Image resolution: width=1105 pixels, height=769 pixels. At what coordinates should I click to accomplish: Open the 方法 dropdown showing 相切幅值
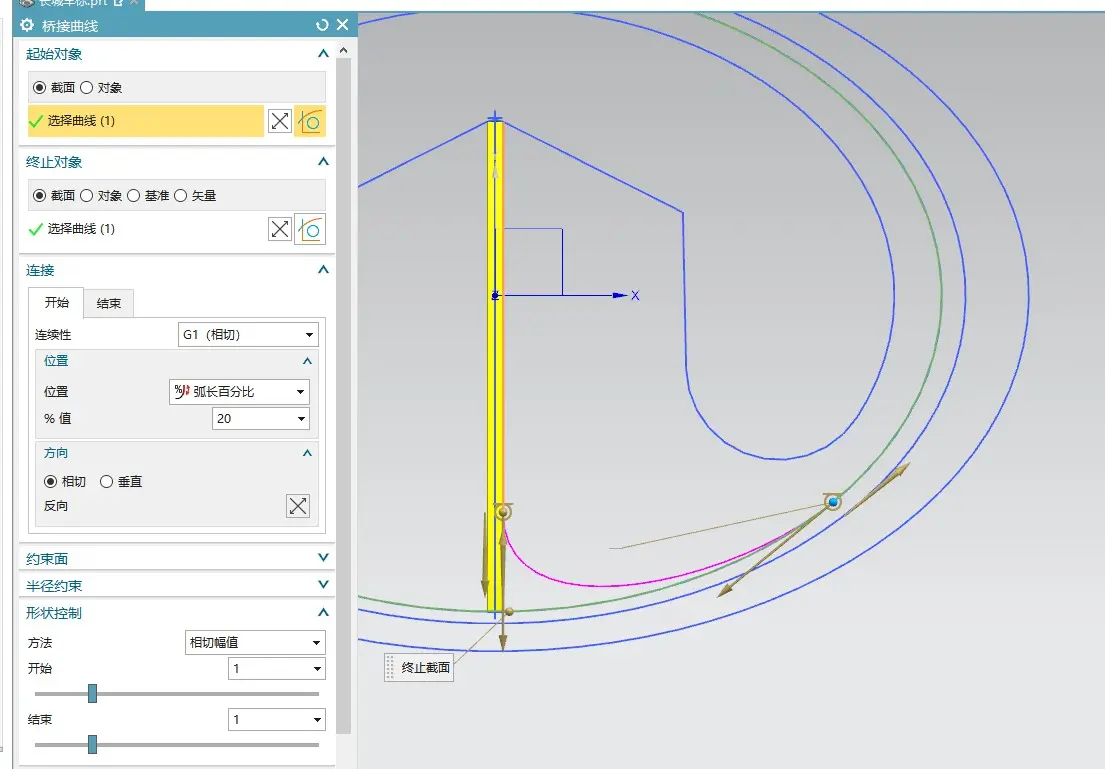[x=255, y=642]
